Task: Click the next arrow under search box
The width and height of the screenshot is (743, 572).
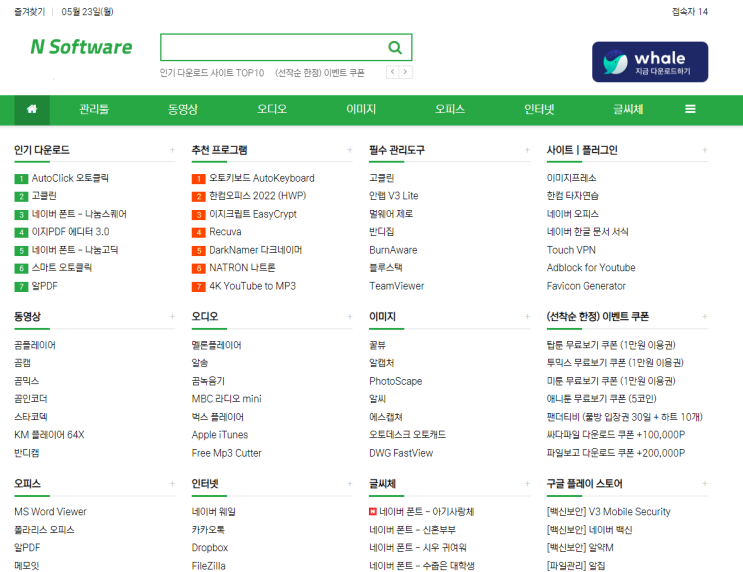Action: [405, 72]
